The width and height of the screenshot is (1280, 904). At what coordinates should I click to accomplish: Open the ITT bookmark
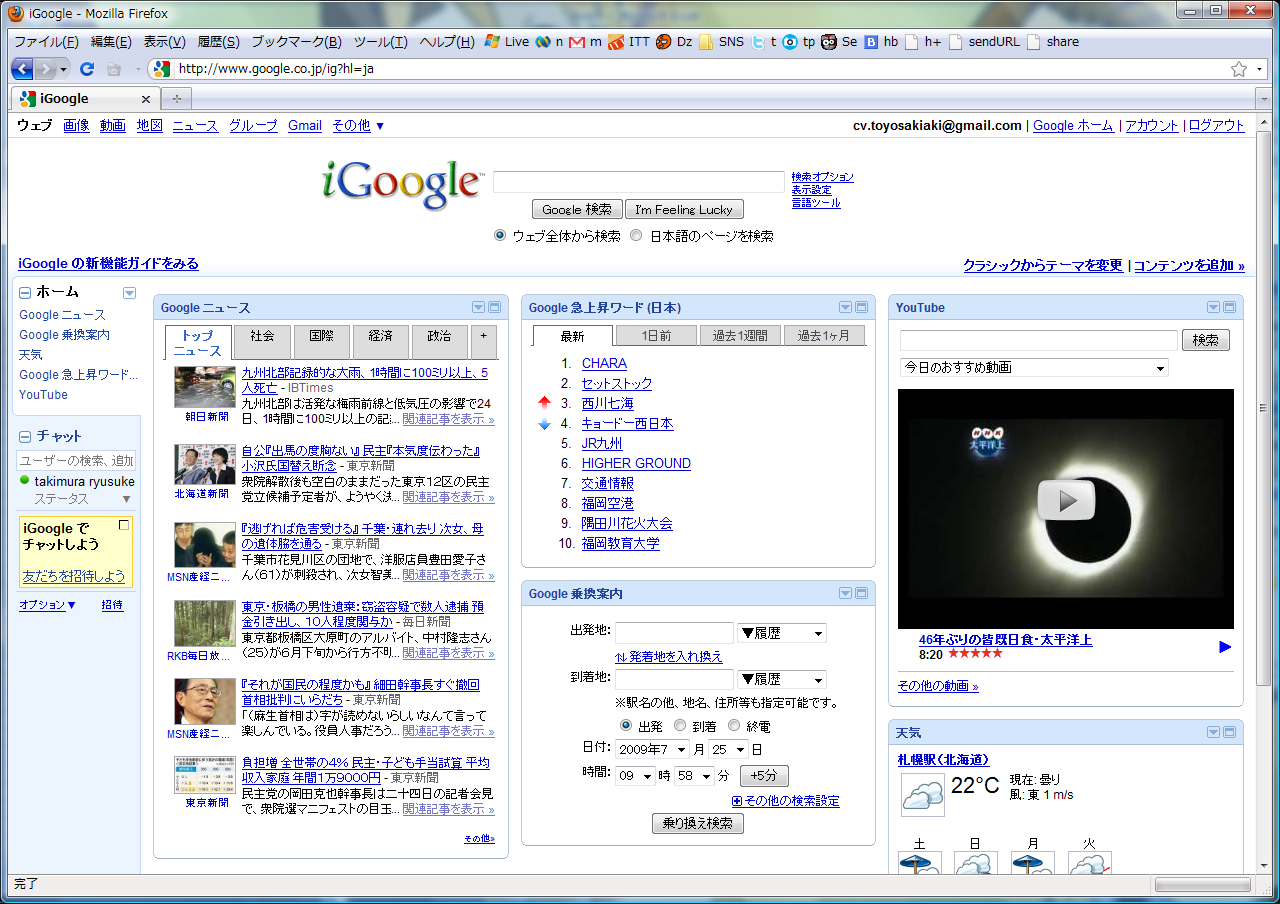[629, 42]
